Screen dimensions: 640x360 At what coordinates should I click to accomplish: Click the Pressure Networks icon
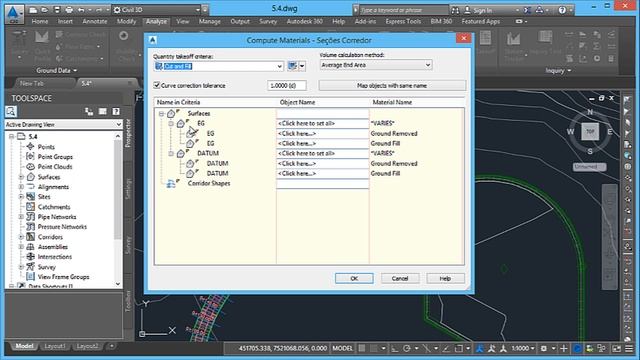[x=30, y=227]
